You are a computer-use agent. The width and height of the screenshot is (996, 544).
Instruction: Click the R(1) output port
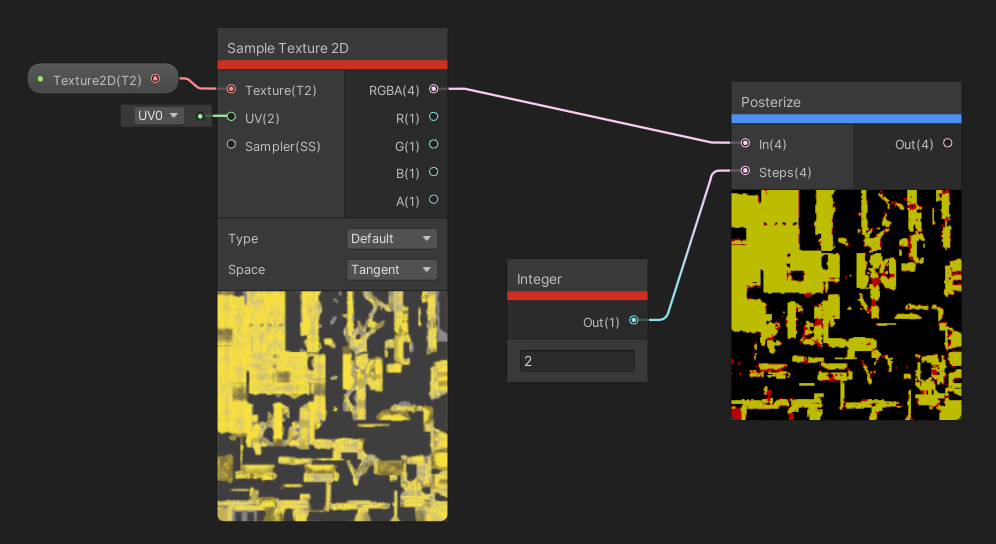coord(433,117)
